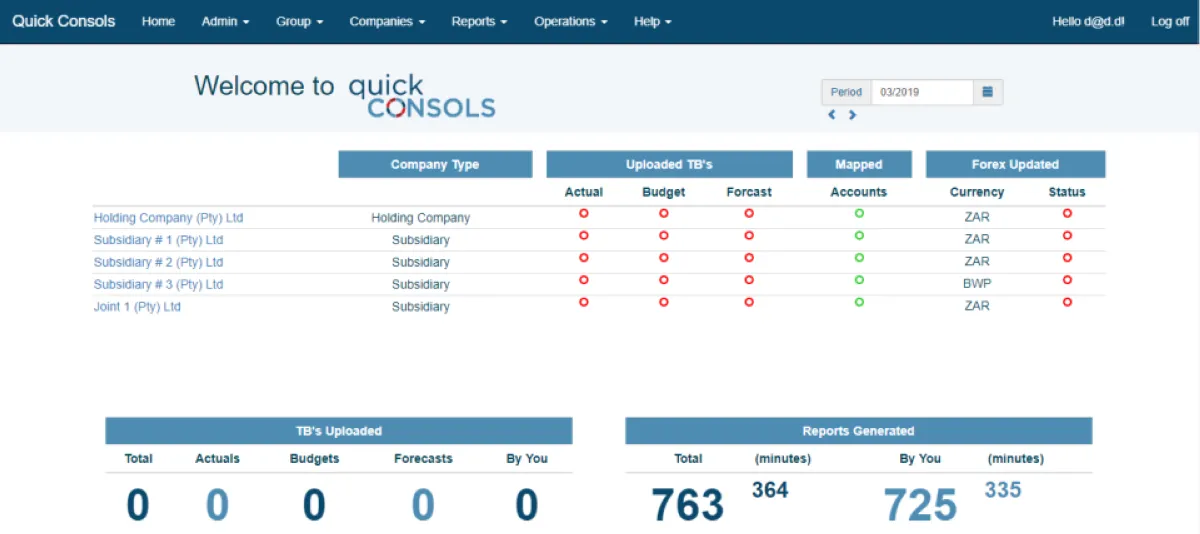The image size is (1200, 534).
Task: Go to Home in navigation bar
Action: 158,21
